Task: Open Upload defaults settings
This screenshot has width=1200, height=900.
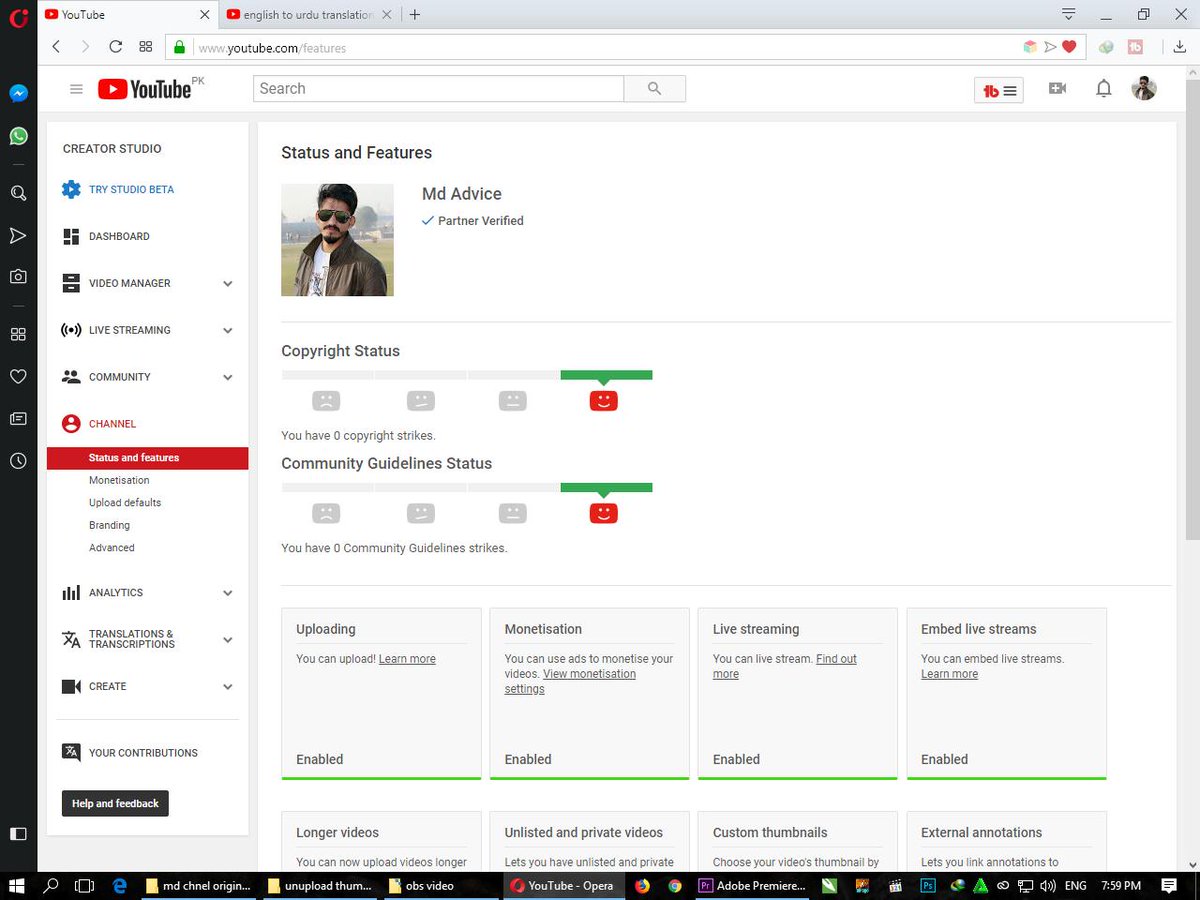Action: 125,503
